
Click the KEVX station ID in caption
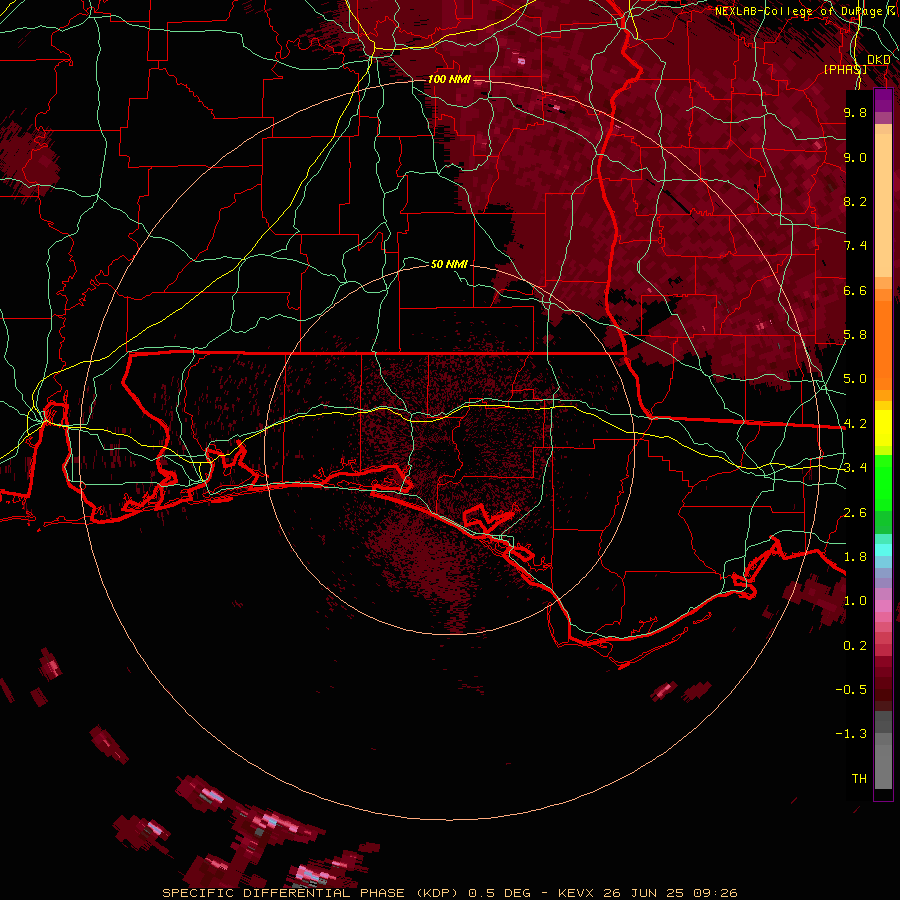578,893
